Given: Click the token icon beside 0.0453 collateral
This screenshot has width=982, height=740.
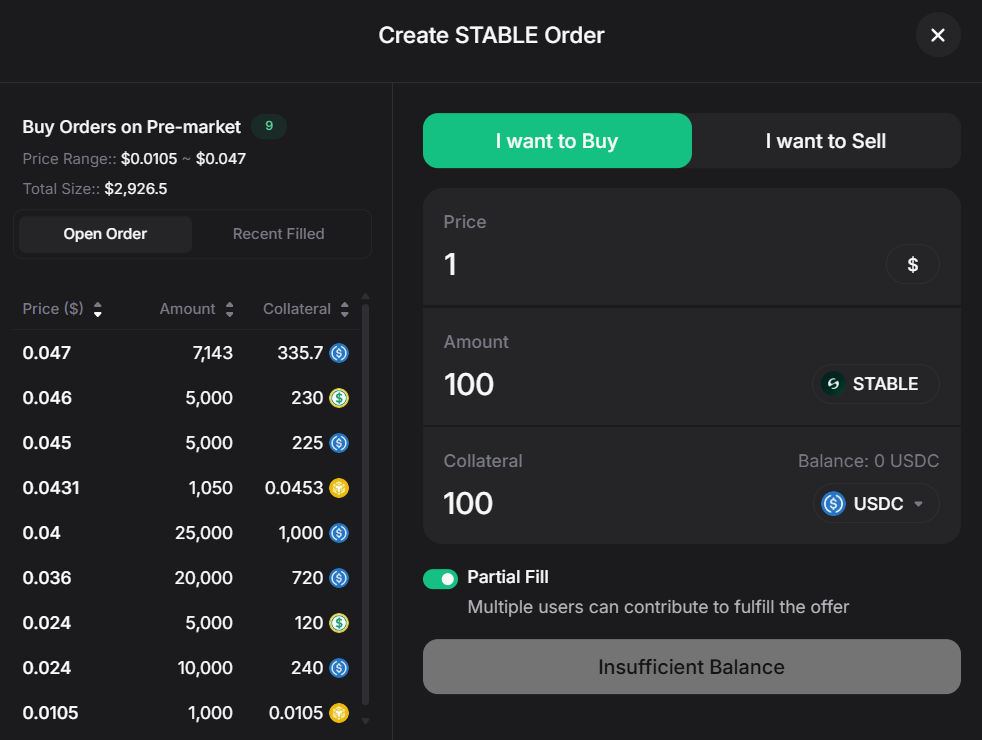Looking at the screenshot, I should click(x=338, y=488).
